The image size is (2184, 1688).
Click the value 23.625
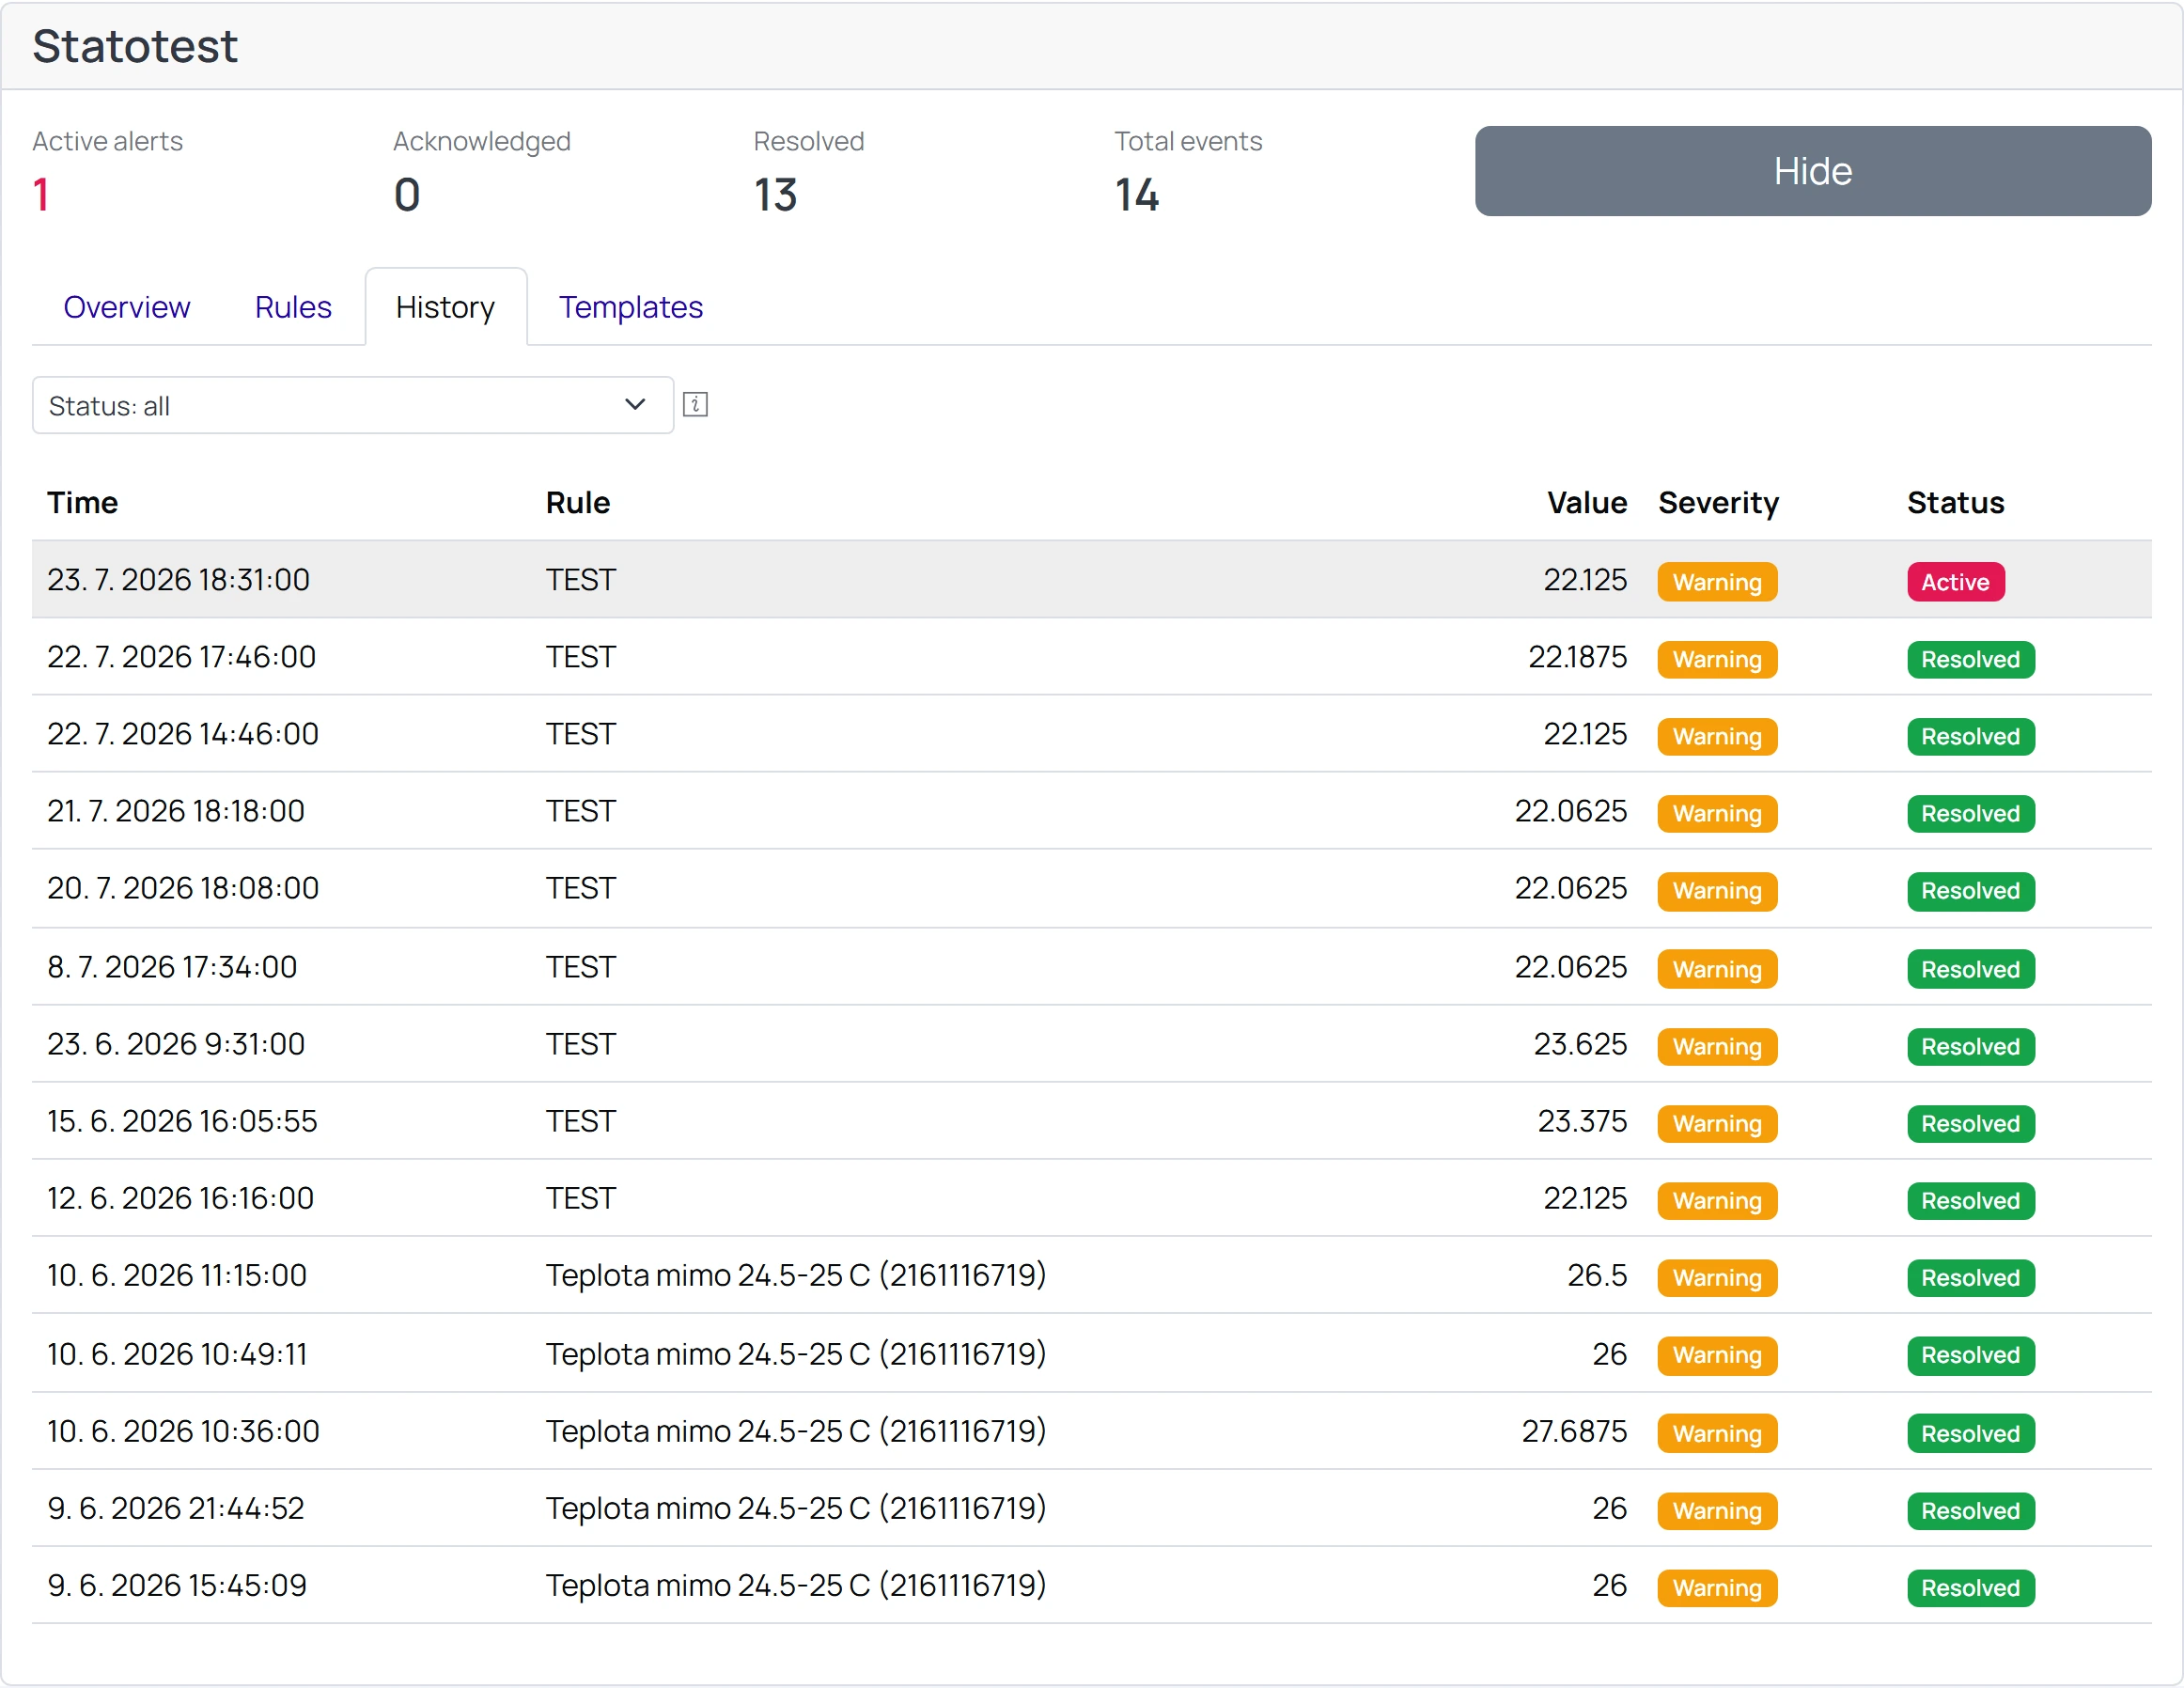(x=1580, y=1044)
